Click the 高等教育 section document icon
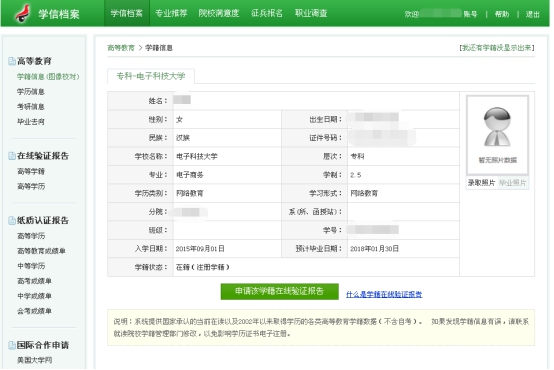 (x=12, y=61)
